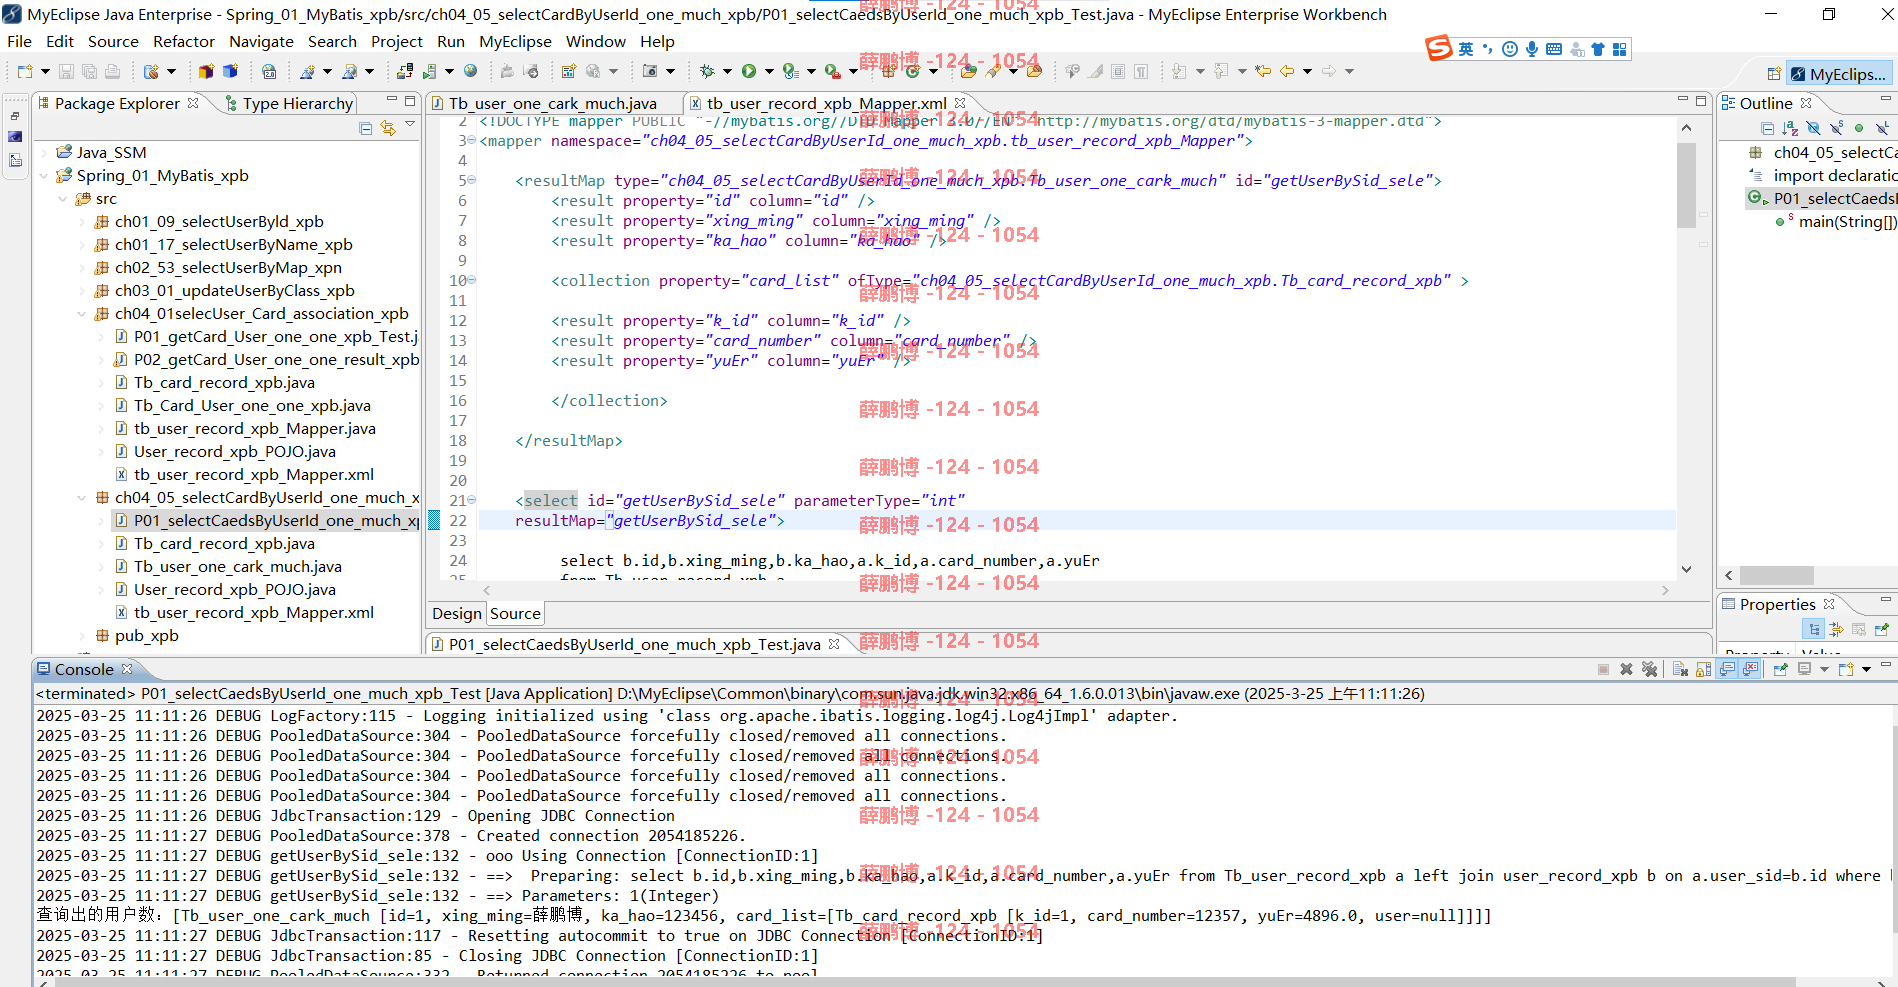
Task: Click Open Console new window icon
Action: (x=1846, y=669)
